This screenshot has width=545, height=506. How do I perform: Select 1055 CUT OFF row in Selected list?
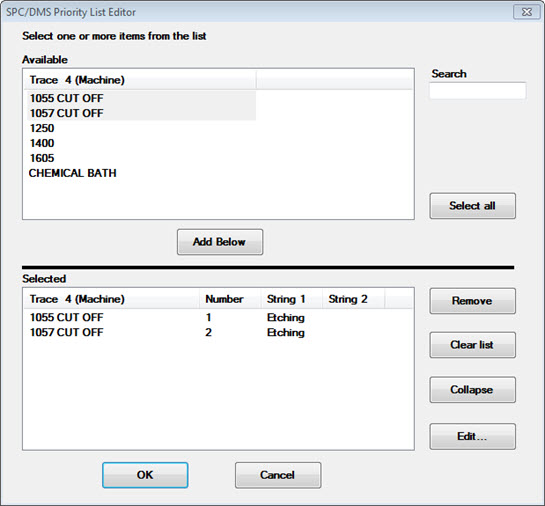(218, 318)
